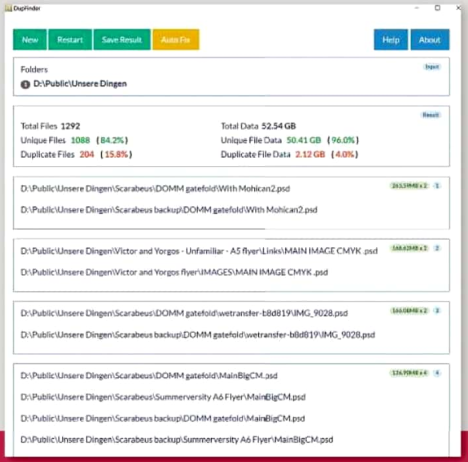The height and width of the screenshot is (462, 468).
Task: Open the Help page
Action: (391, 40)
